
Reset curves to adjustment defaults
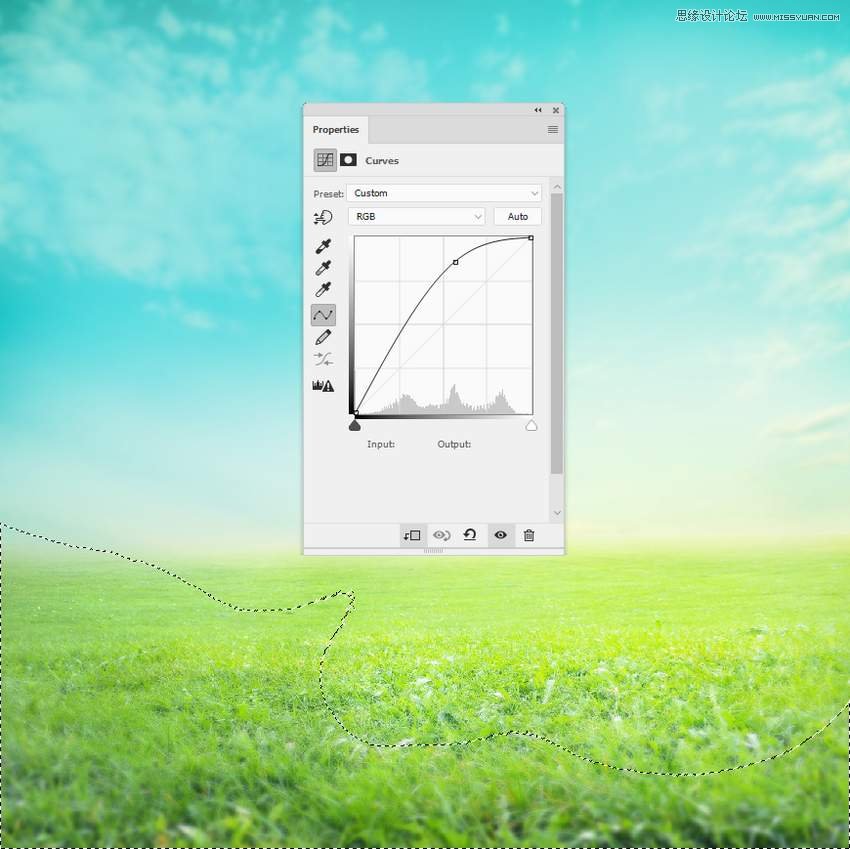coord(470,535)
